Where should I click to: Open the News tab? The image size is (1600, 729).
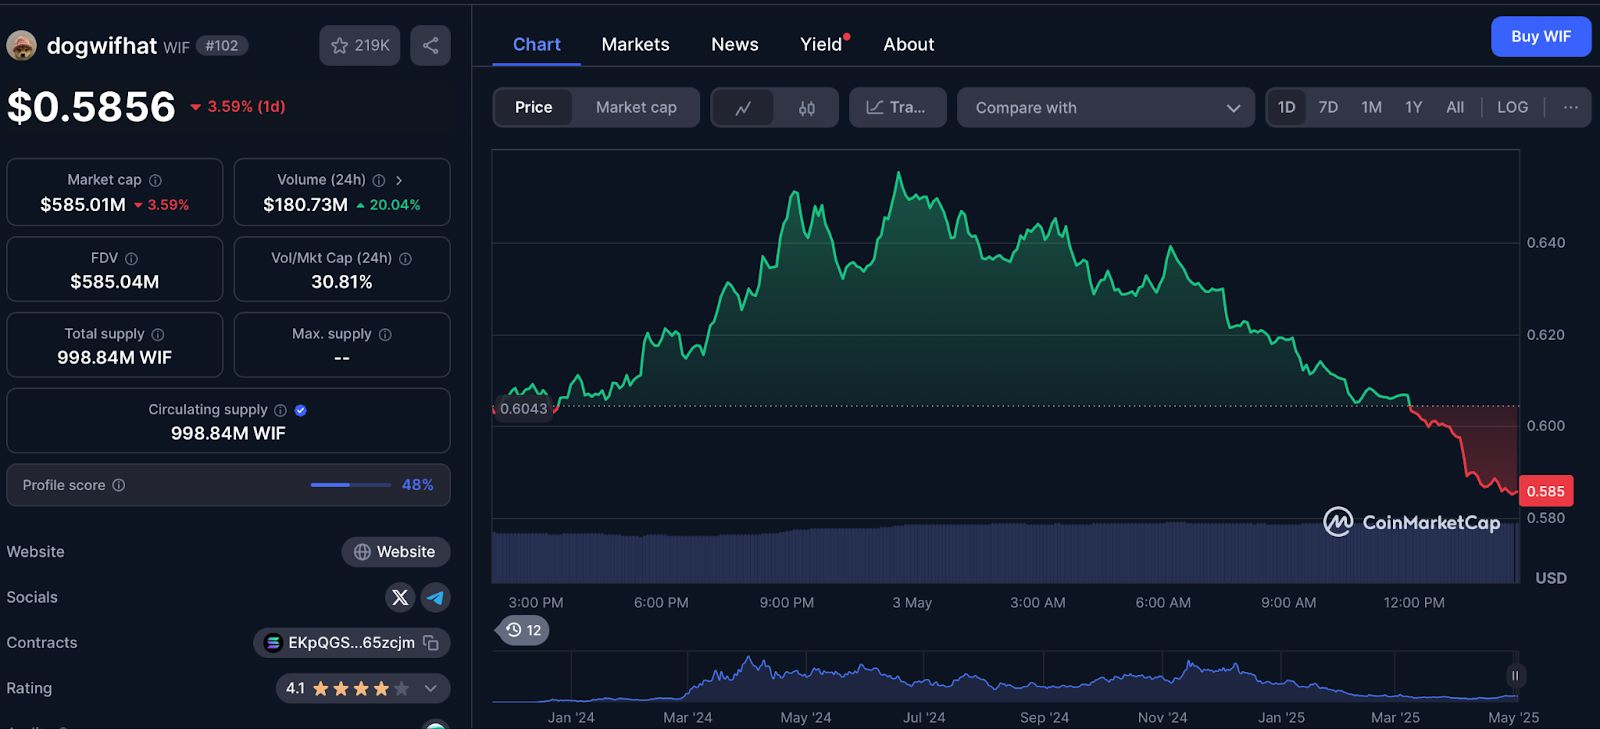[734, 44]
